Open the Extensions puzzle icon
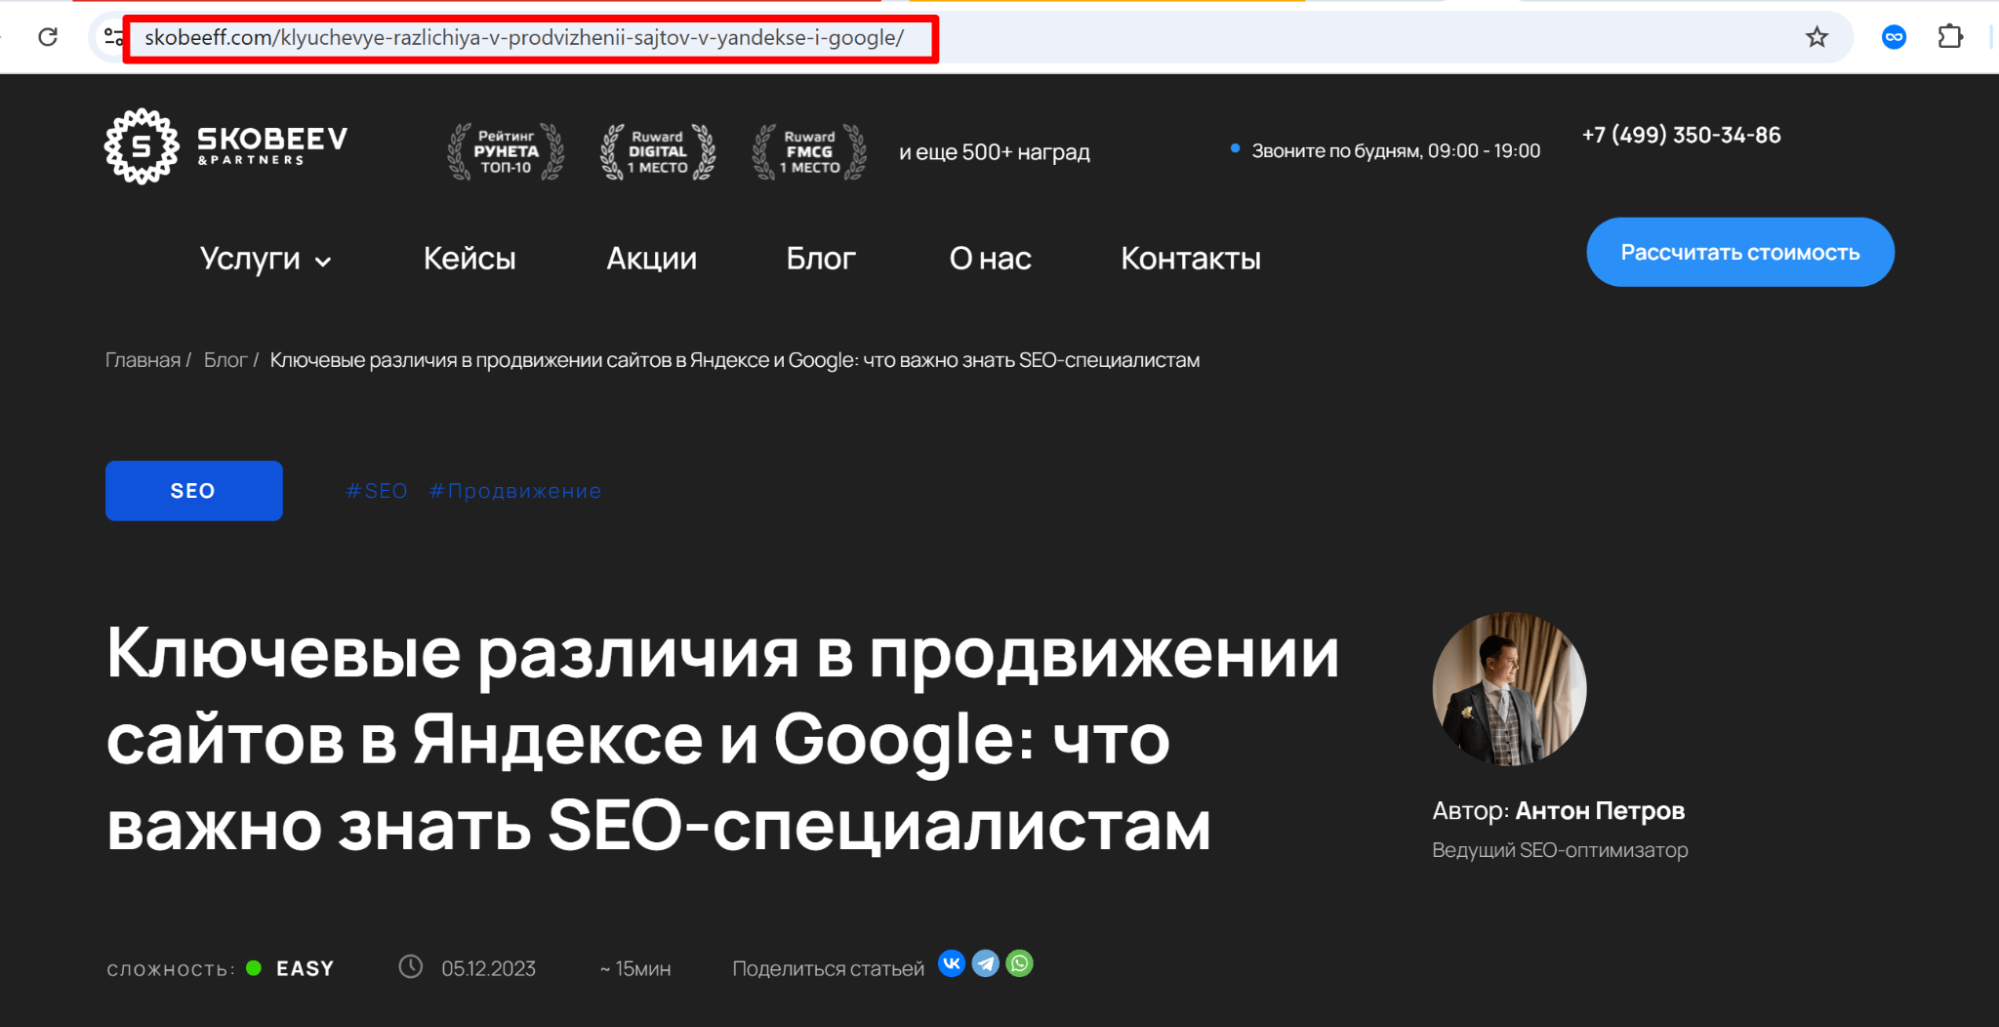1999x1027 pixels. [1950, 37]
